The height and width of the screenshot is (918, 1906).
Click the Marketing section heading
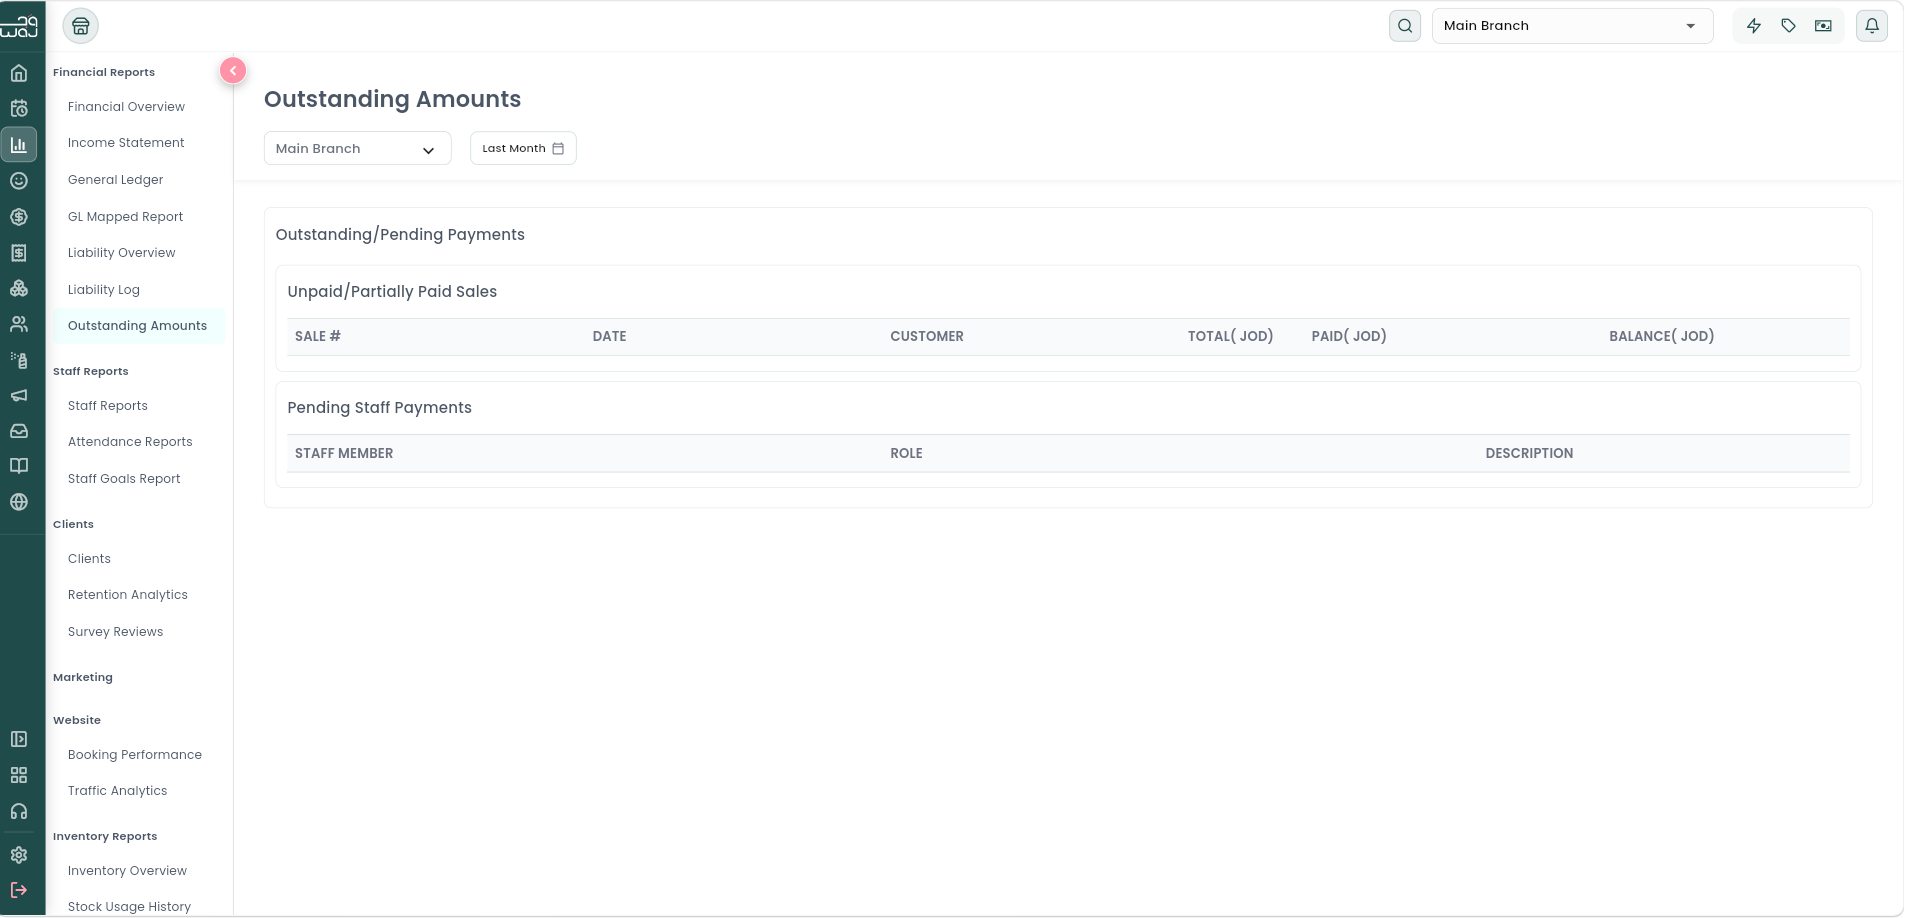pos(83,678)
